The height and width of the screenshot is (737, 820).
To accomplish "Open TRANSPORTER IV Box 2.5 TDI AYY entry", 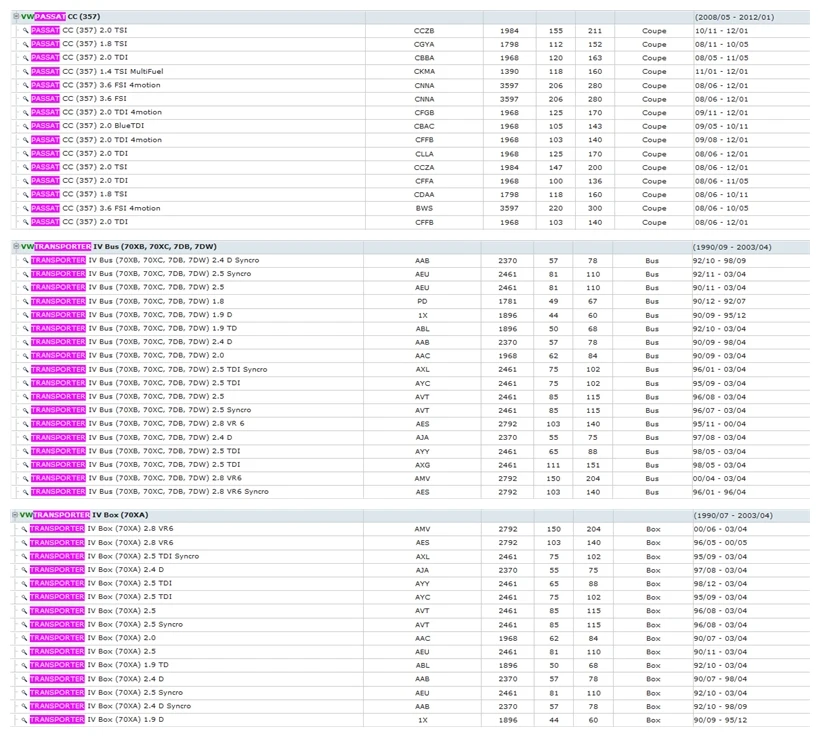I will click(x=100, y=583).
